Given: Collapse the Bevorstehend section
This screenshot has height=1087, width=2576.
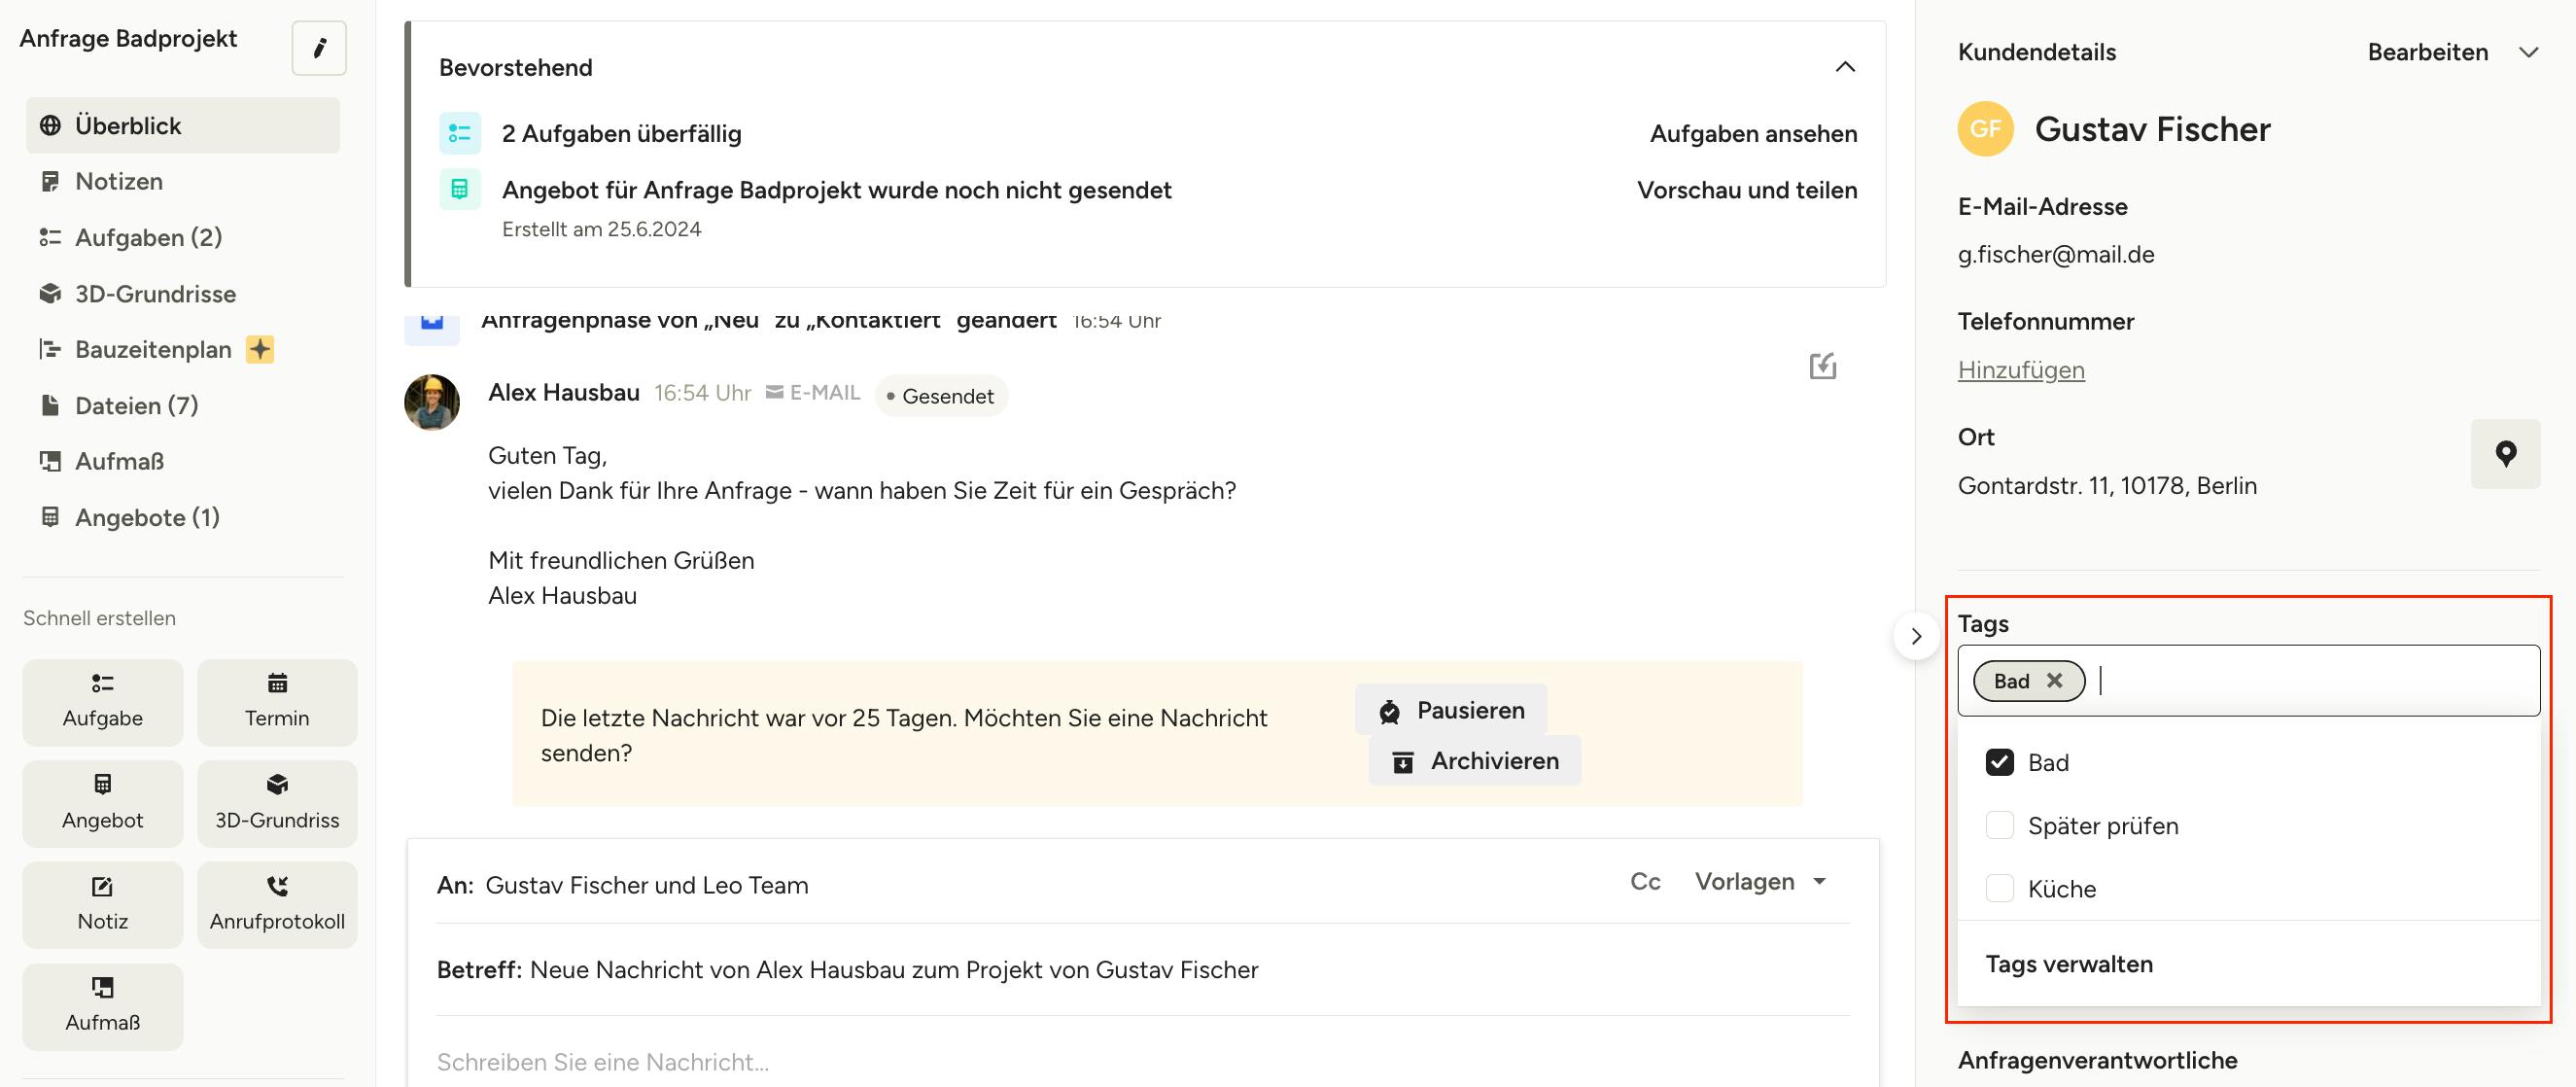Looking at the screenshot, I should 1845,67.
